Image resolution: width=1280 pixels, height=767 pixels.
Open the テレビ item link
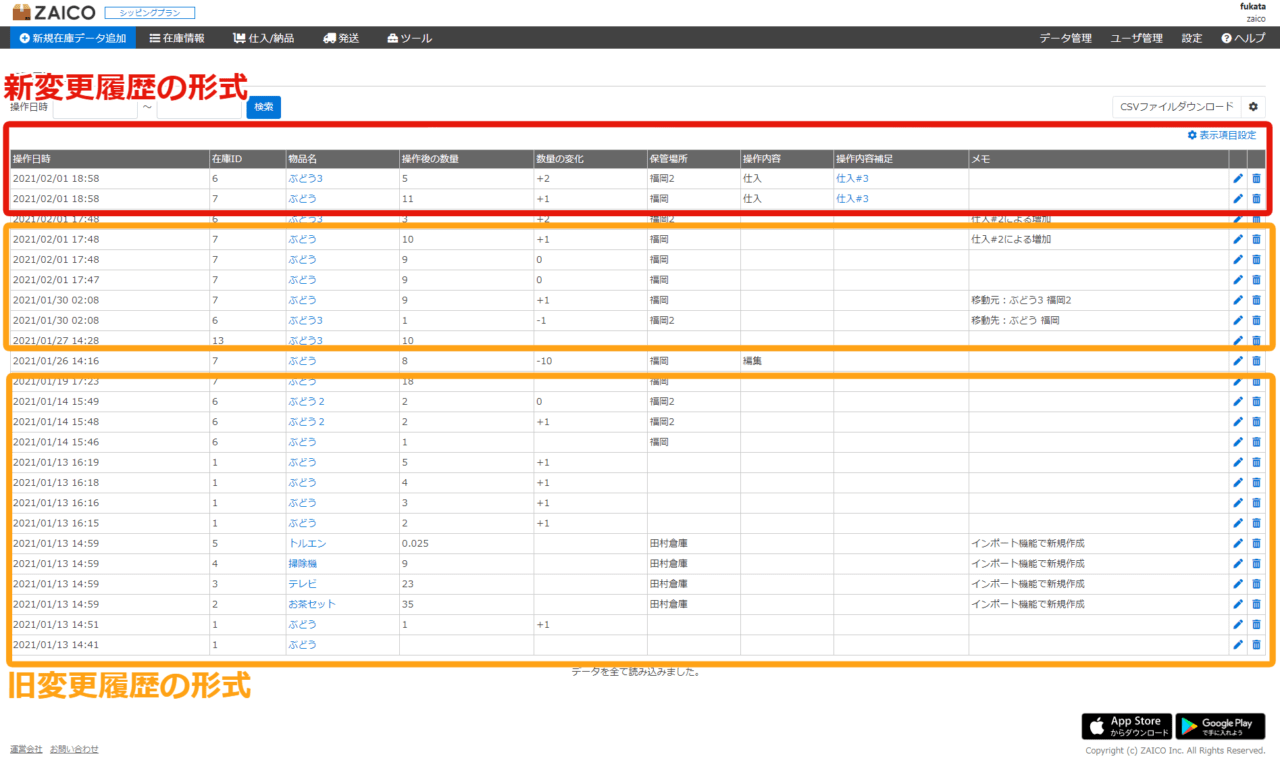(x=302, y=584)
